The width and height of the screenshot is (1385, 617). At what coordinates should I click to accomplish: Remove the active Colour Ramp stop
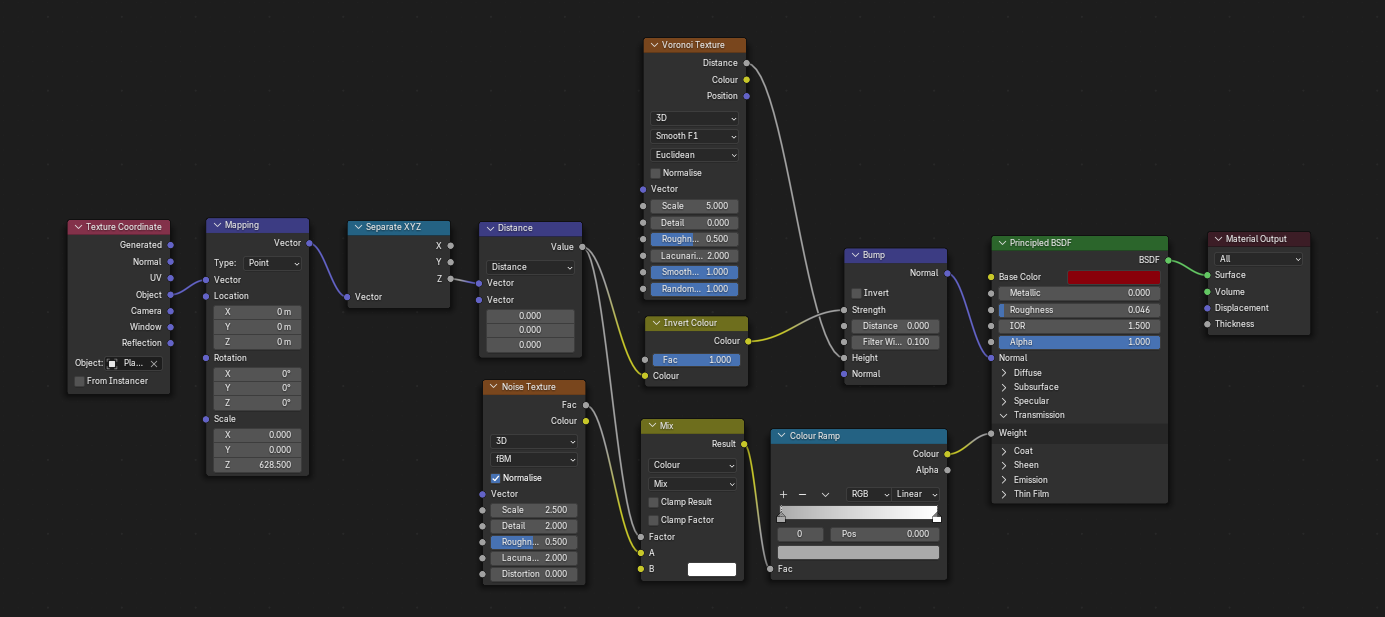802,494
